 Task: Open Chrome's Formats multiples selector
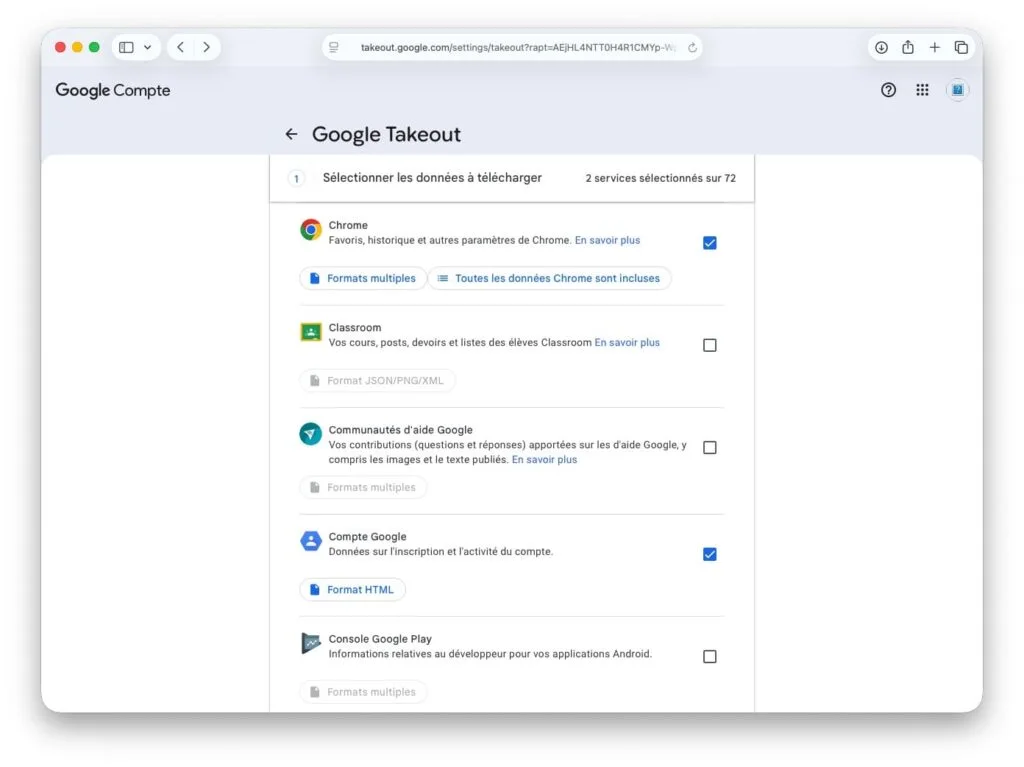[363, 278]
